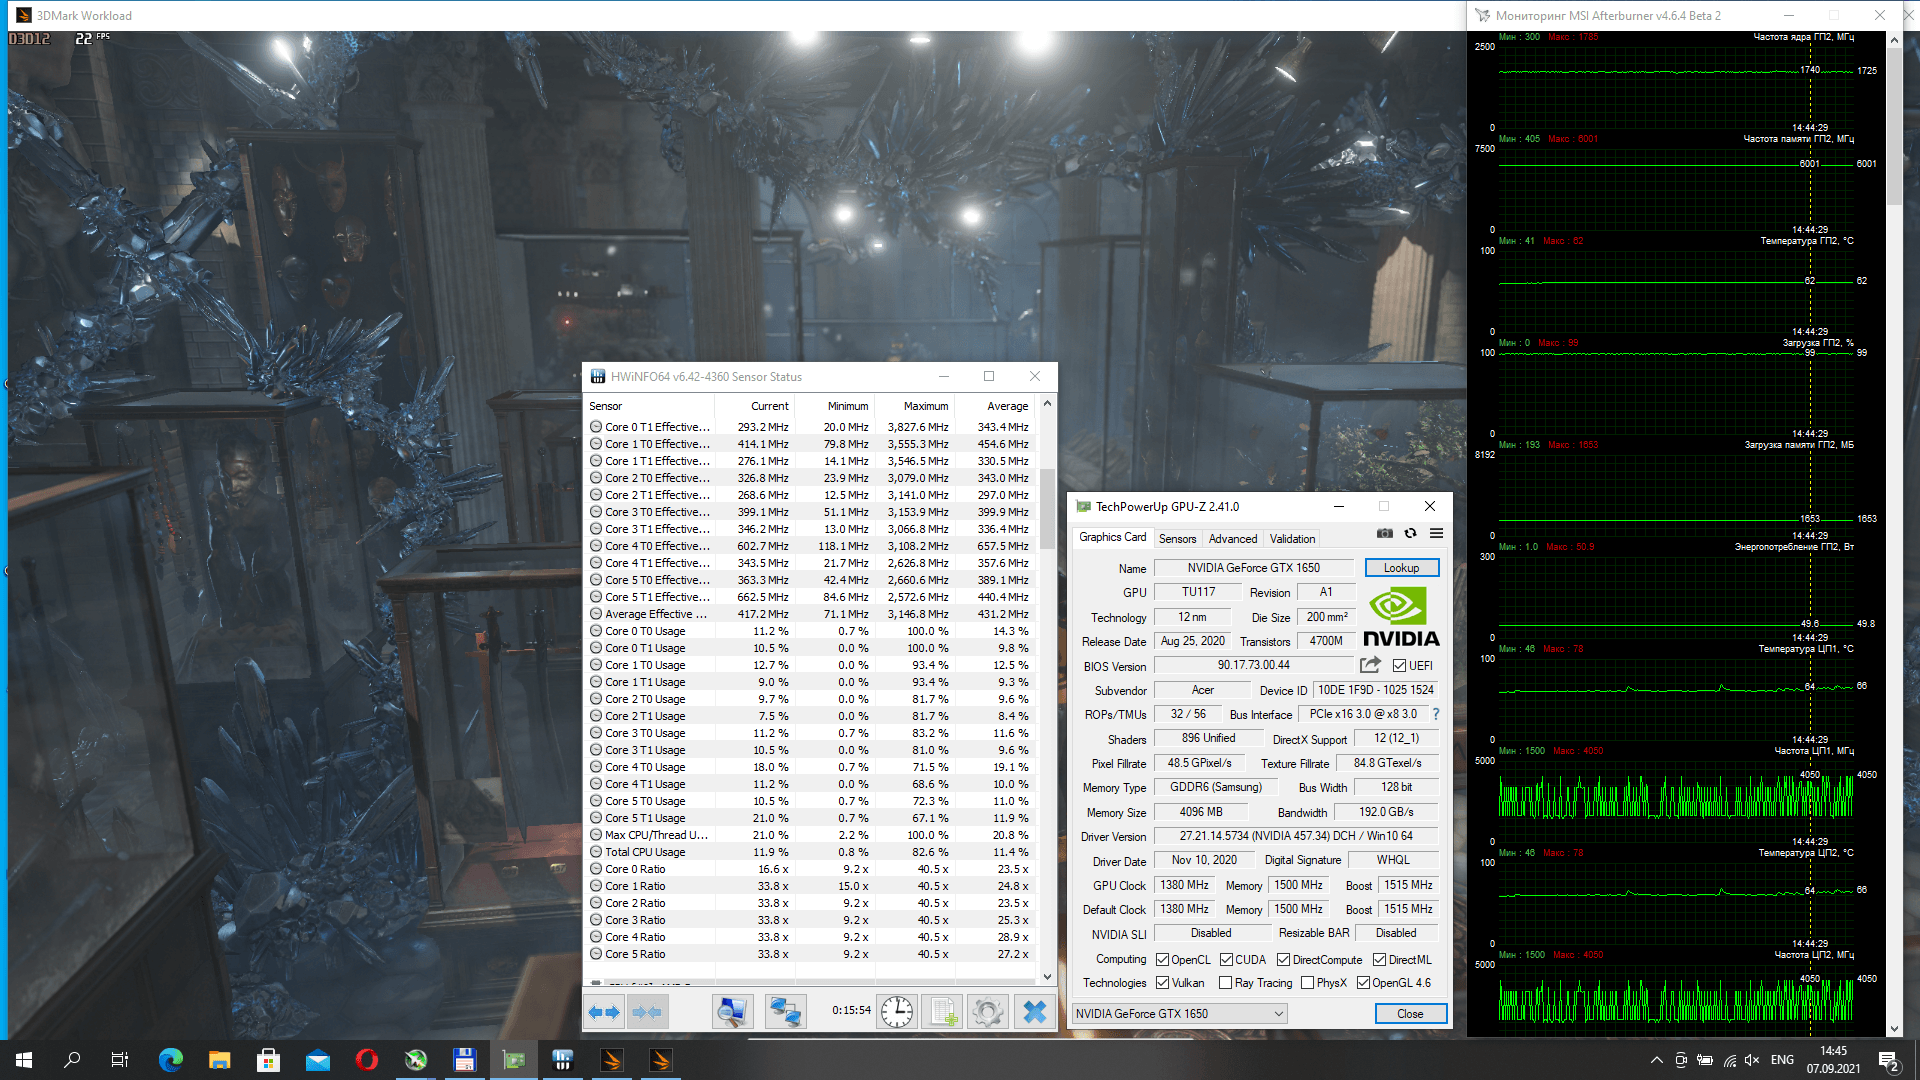1920x1080 pixels.
Task: Click the GPU-Z Close button
Action: tap(1409, 1014)
